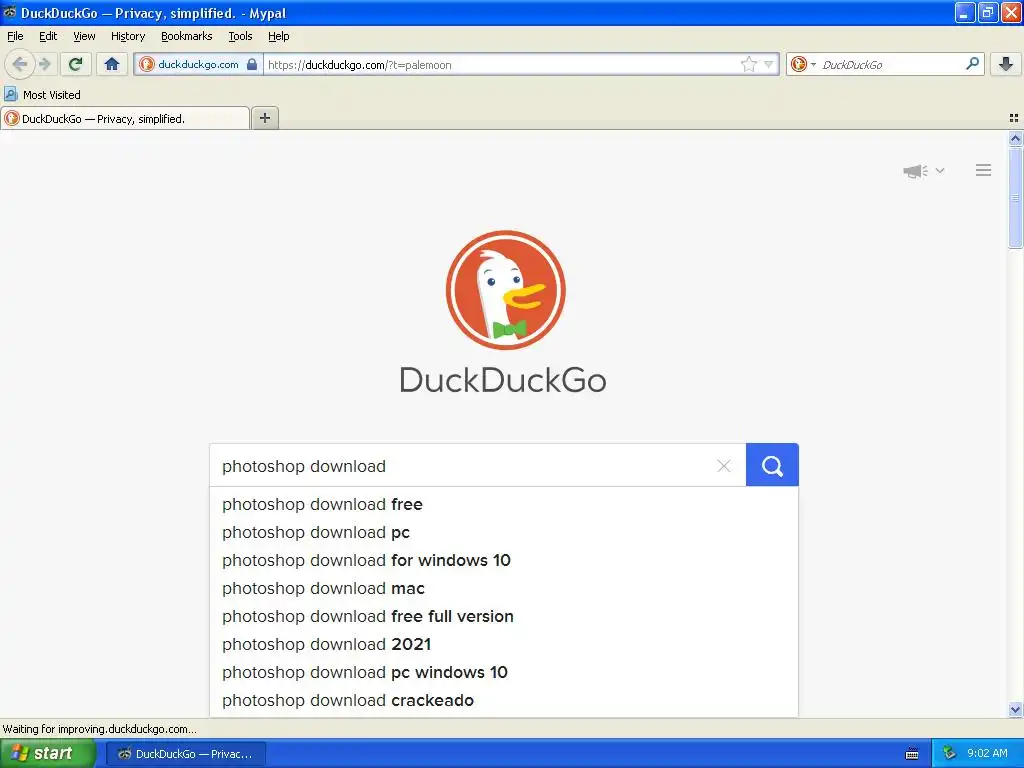Clear the search text with the X
This screenshot has height=768, width=1024.
724,466
